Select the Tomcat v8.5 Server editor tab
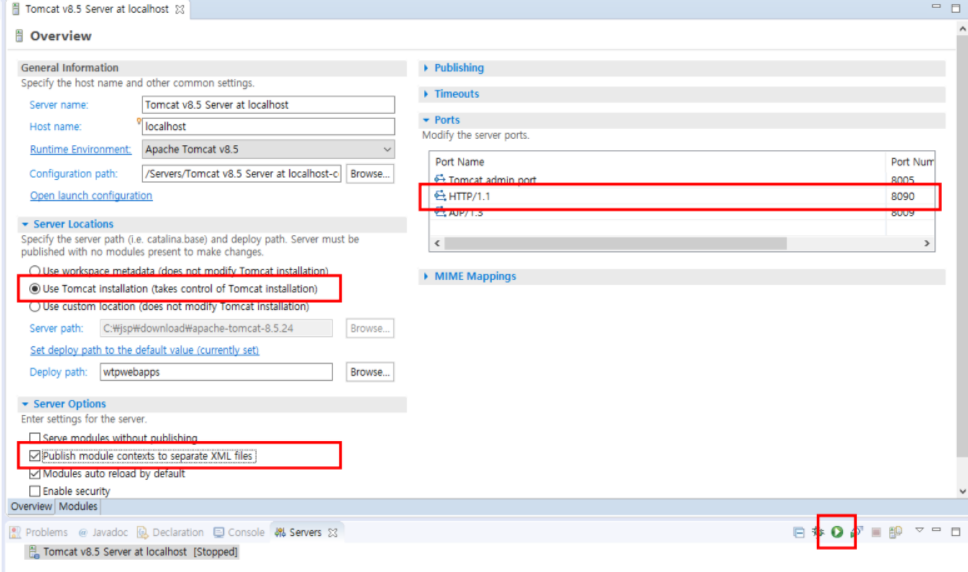968x572 pixels. point(97,9)
